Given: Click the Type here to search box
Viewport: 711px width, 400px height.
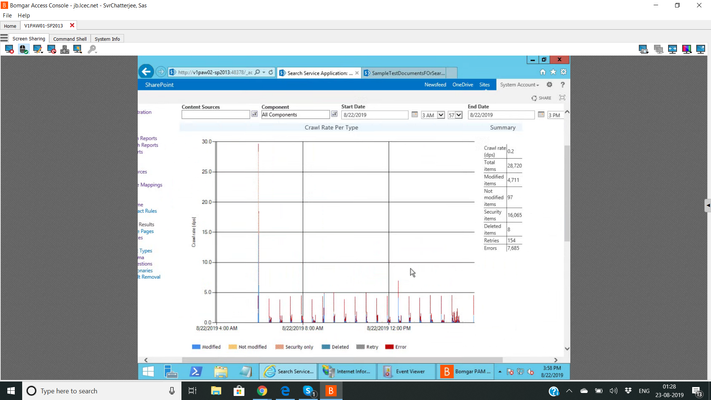Looking at the screenshot, I should 102,391.
